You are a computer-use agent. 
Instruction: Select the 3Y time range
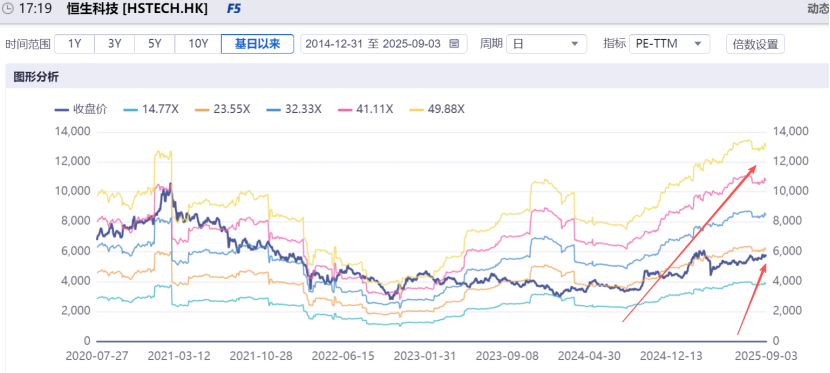[x=115, y=44]
